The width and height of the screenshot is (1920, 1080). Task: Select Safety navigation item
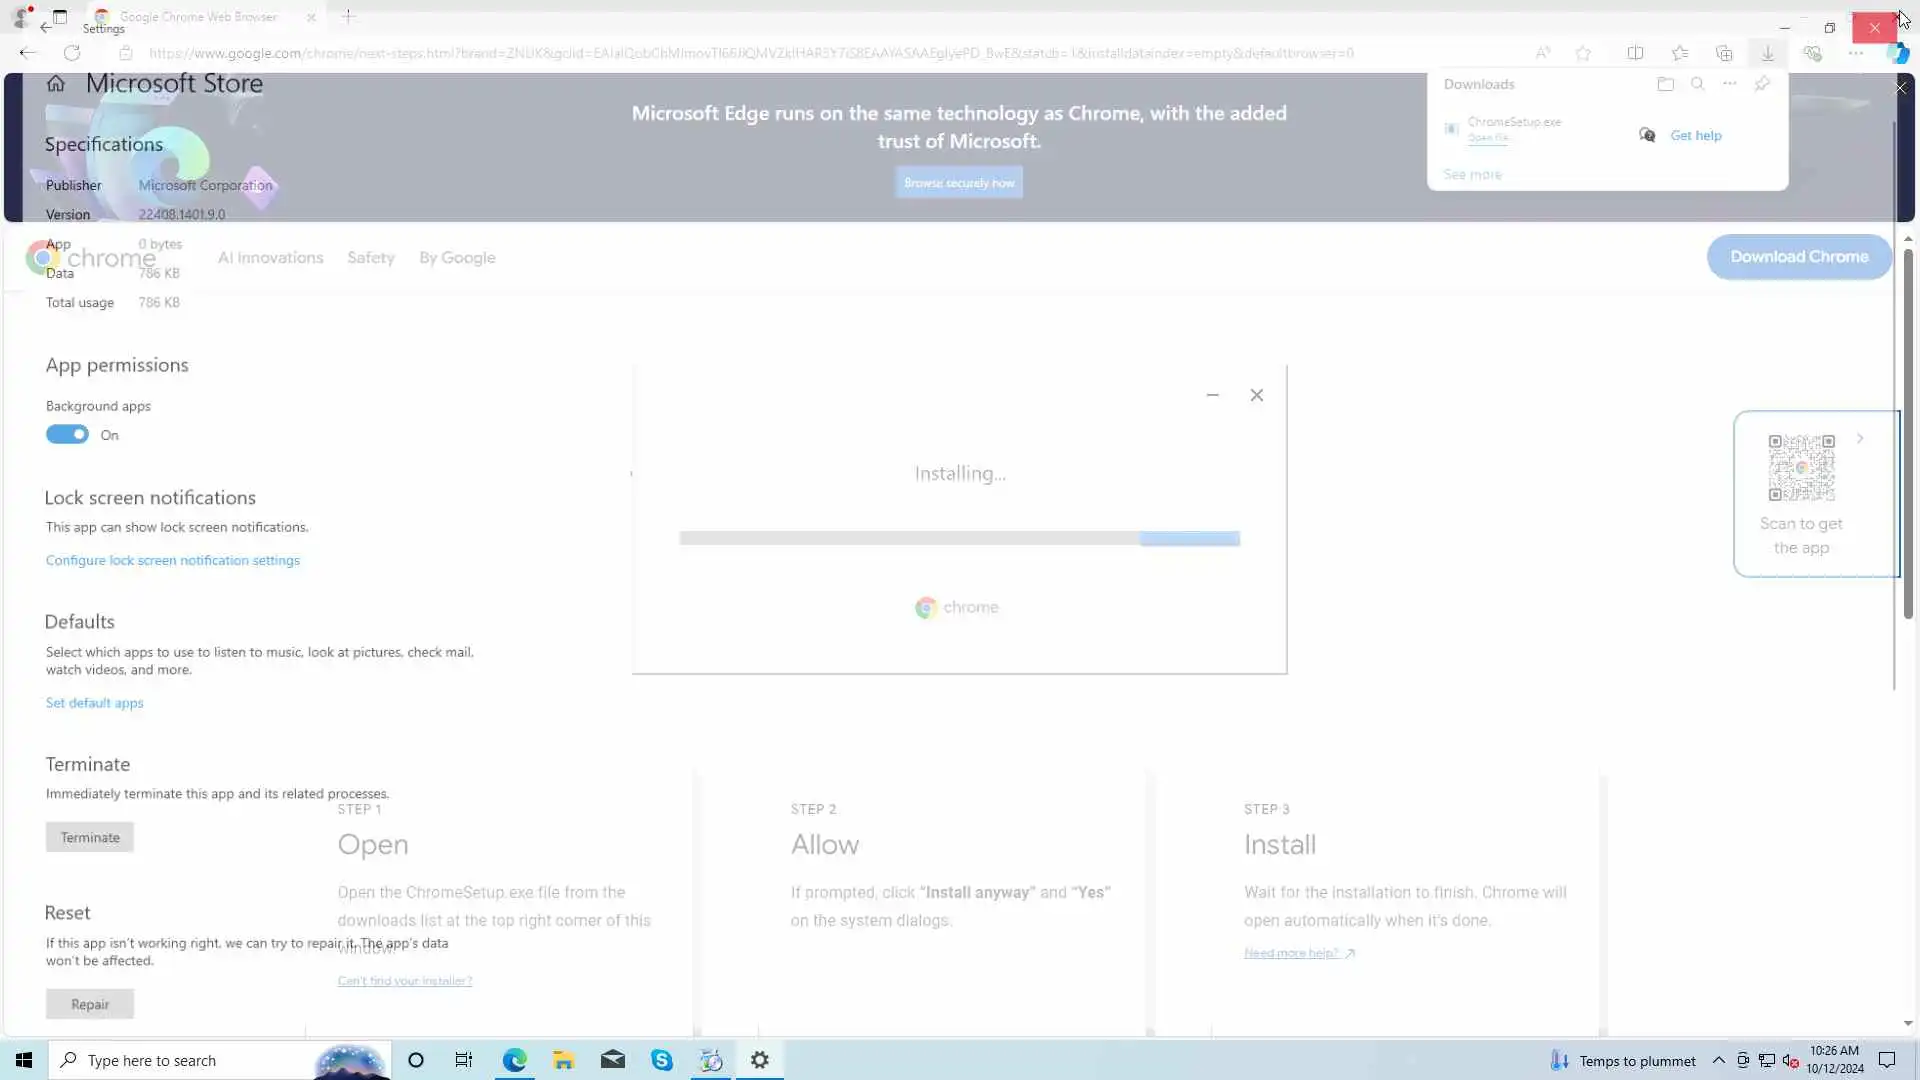click(371, 258)
